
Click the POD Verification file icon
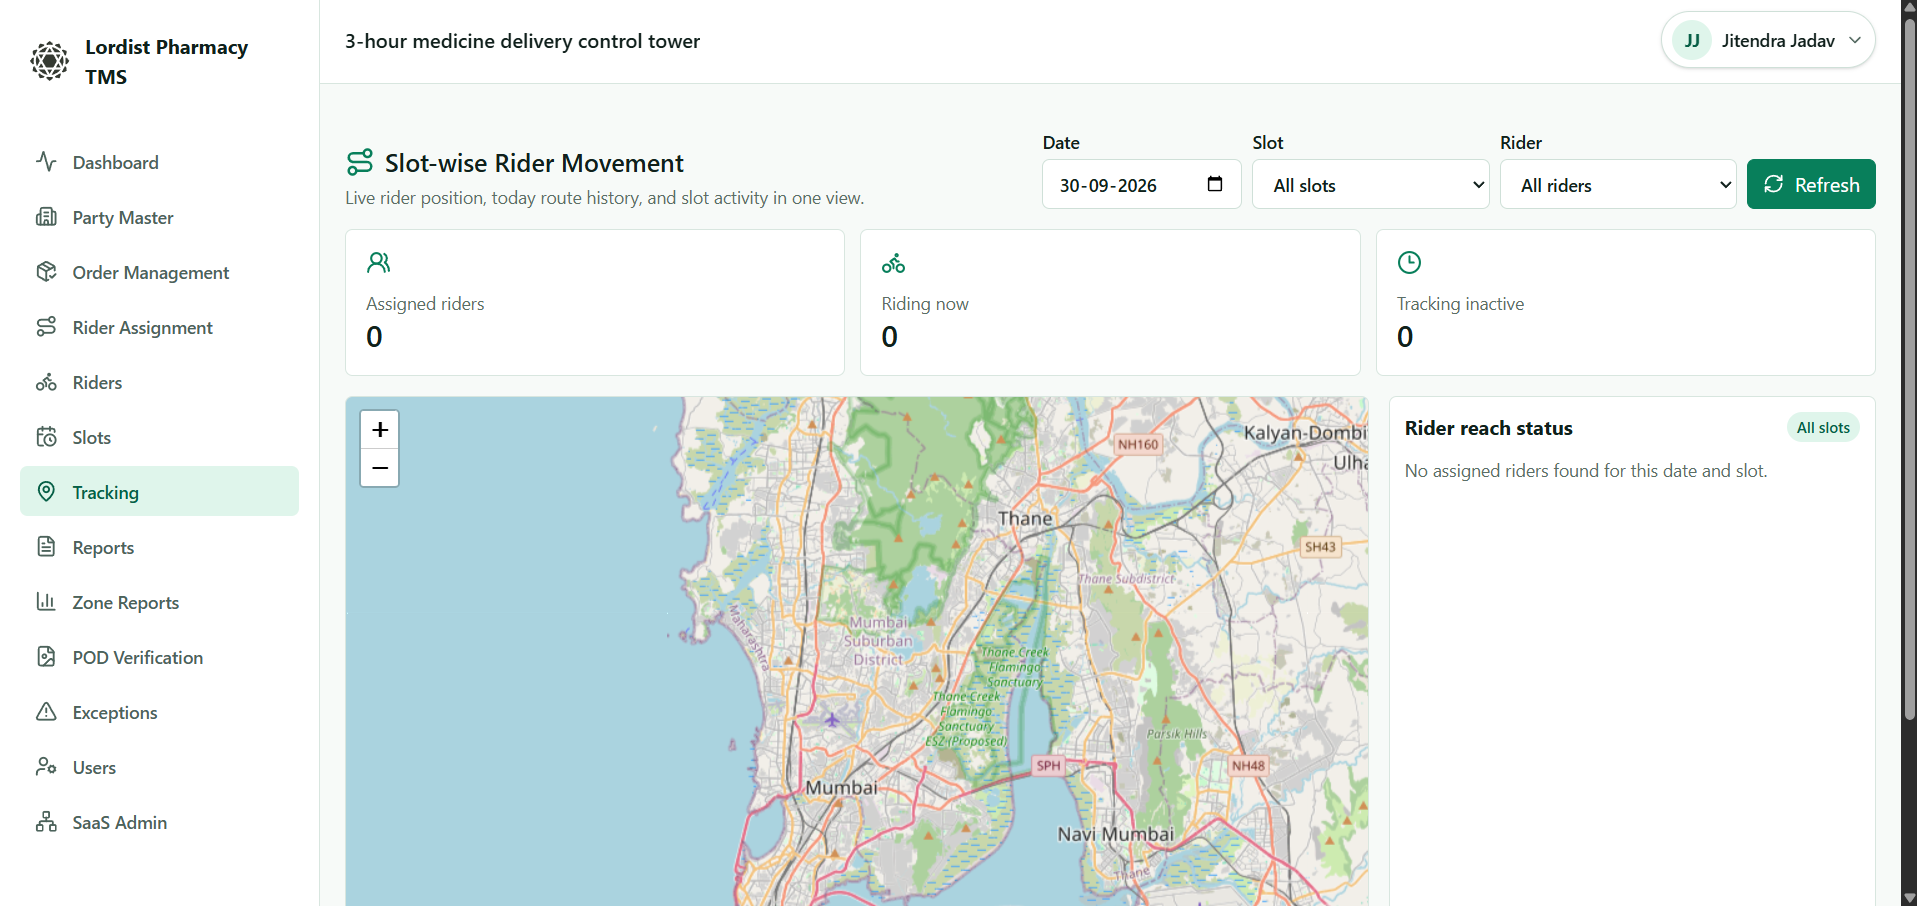click(x=46, y=656)
